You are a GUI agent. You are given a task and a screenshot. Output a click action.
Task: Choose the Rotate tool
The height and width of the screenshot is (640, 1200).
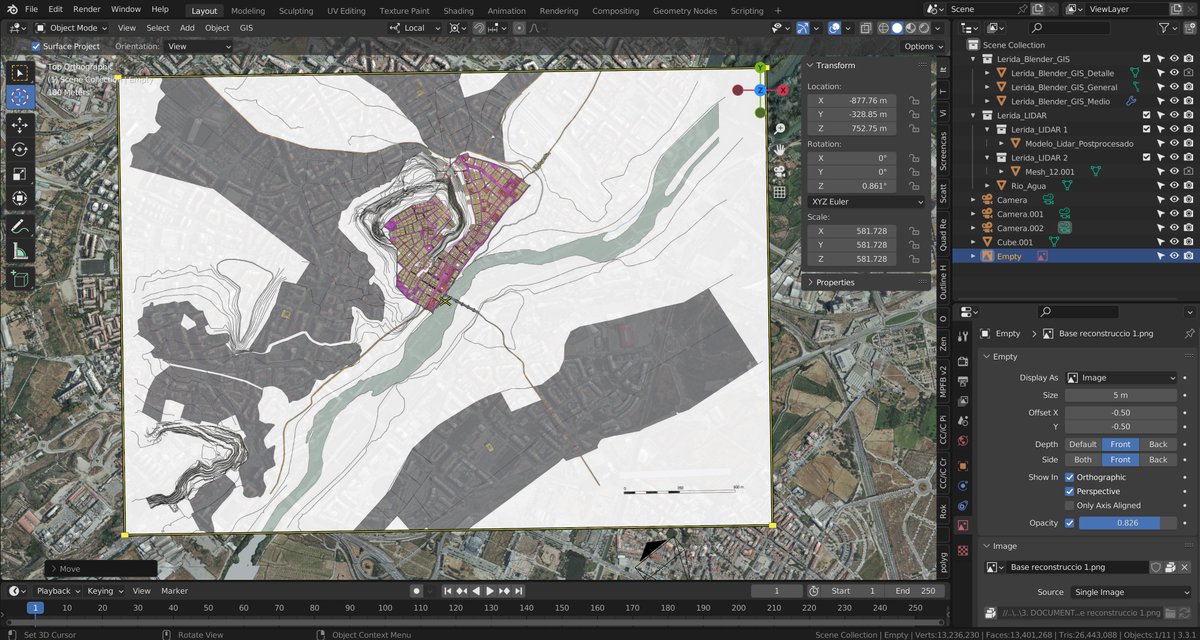[x=20, y=149]
